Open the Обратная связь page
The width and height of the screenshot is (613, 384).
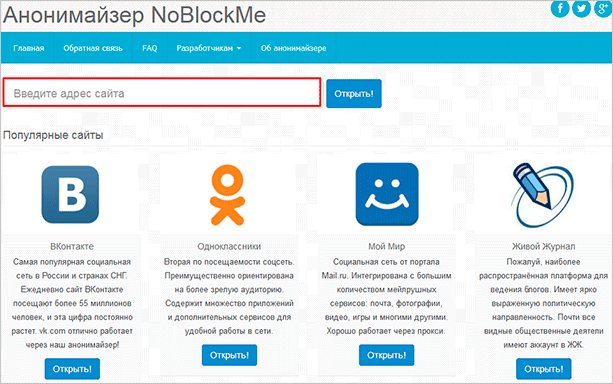93,48
